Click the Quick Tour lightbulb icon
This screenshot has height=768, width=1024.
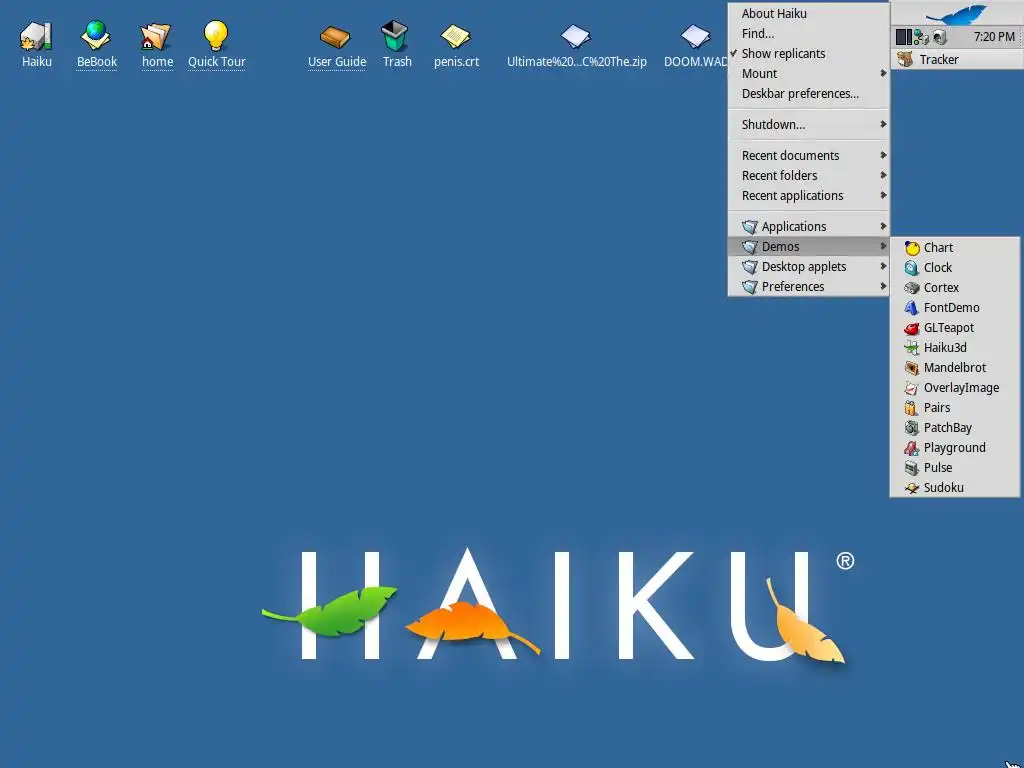pyautogui.click(x=216, y=36)
